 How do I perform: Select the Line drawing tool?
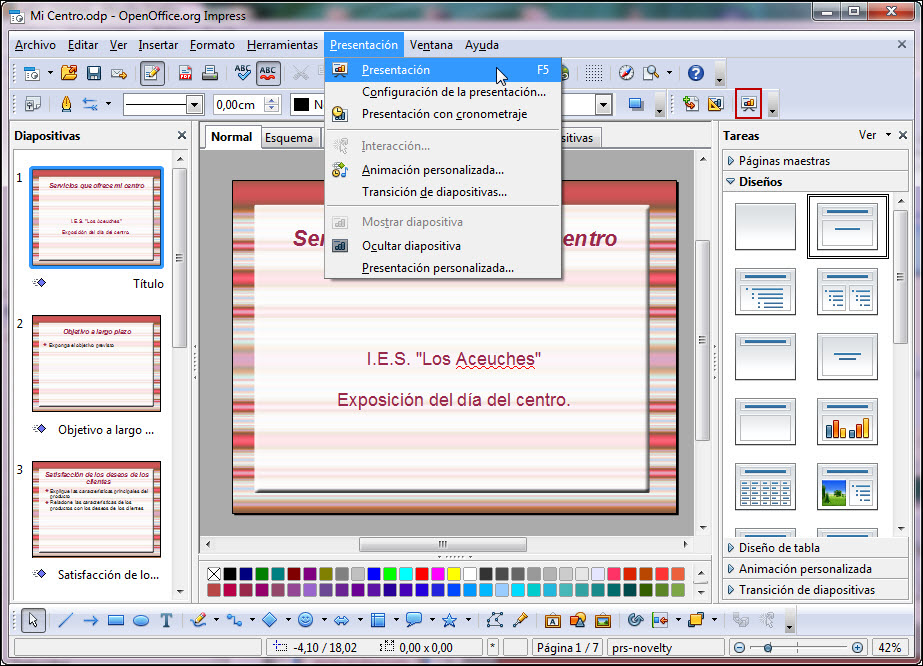65,620
